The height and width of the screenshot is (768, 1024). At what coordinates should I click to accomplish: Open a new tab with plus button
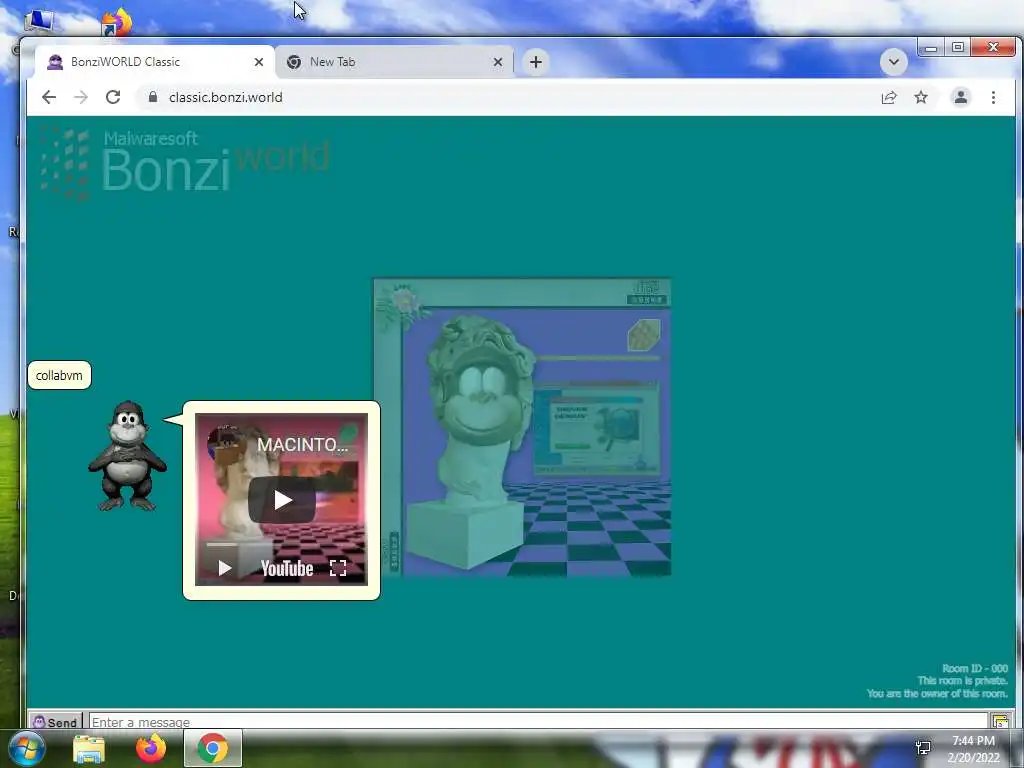(x=536, y=62)
